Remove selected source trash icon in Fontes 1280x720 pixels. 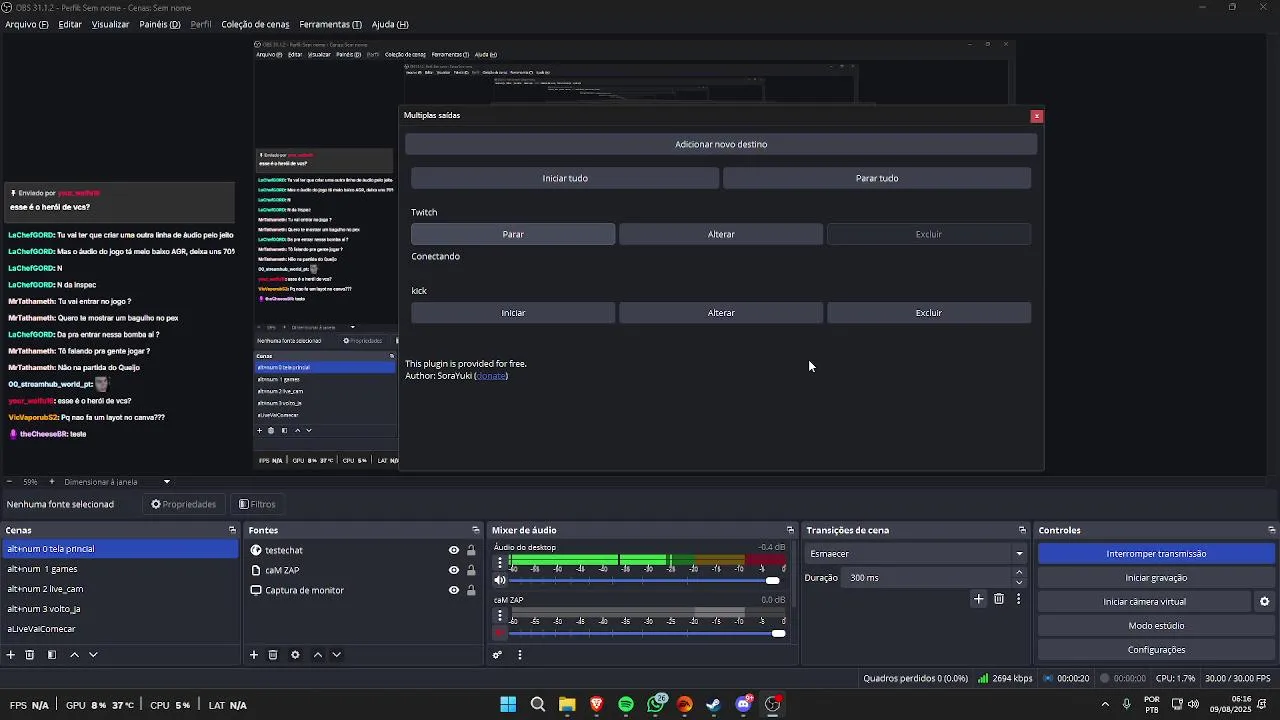tap(273, 655)
